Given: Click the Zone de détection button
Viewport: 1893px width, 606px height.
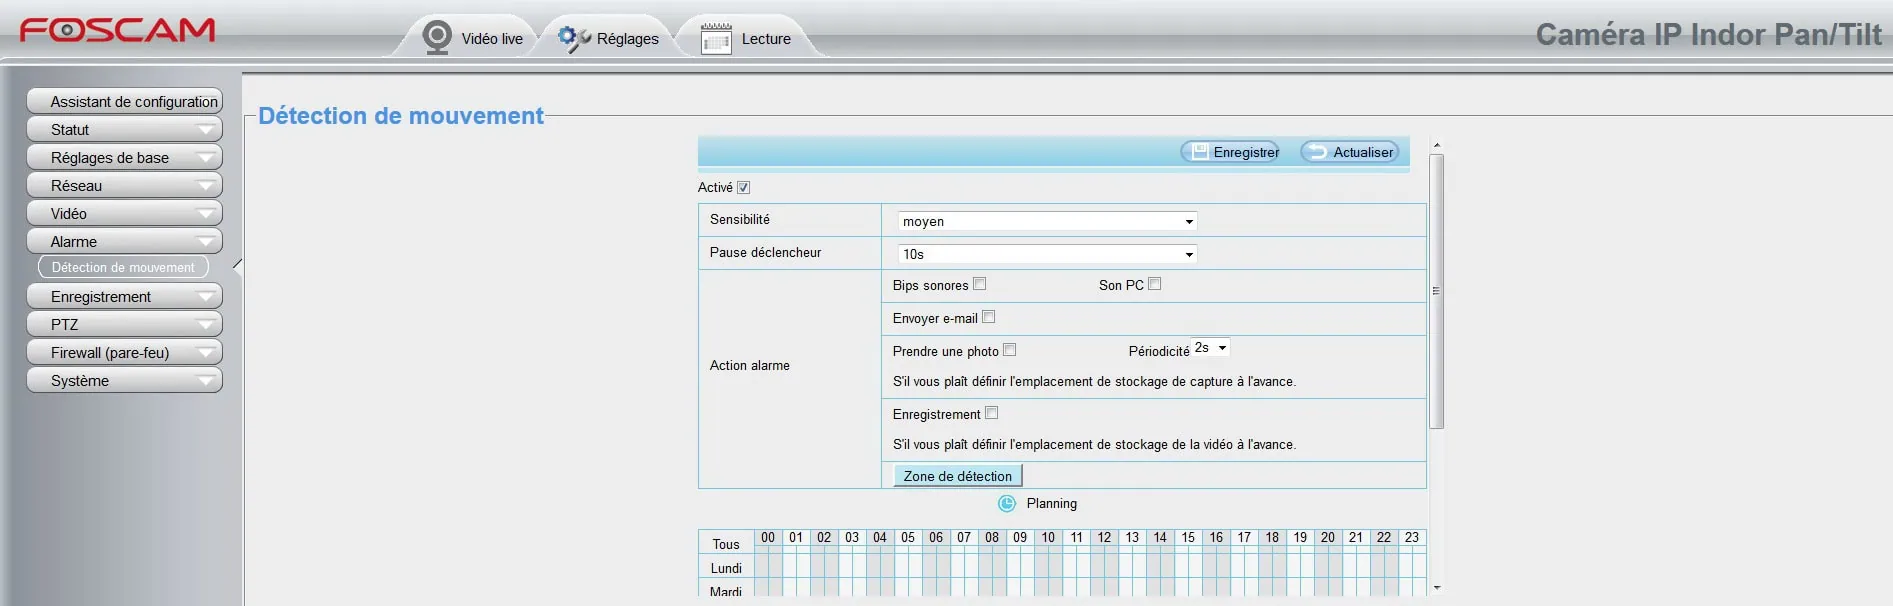Looking at the screenshot, I should pos(957,476).
